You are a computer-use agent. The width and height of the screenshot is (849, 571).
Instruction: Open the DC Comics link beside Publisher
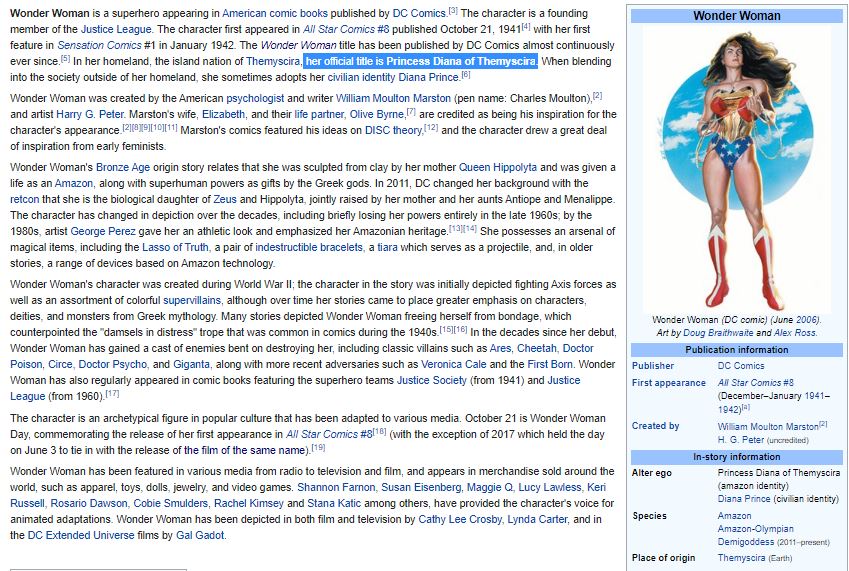pos(741,366)
